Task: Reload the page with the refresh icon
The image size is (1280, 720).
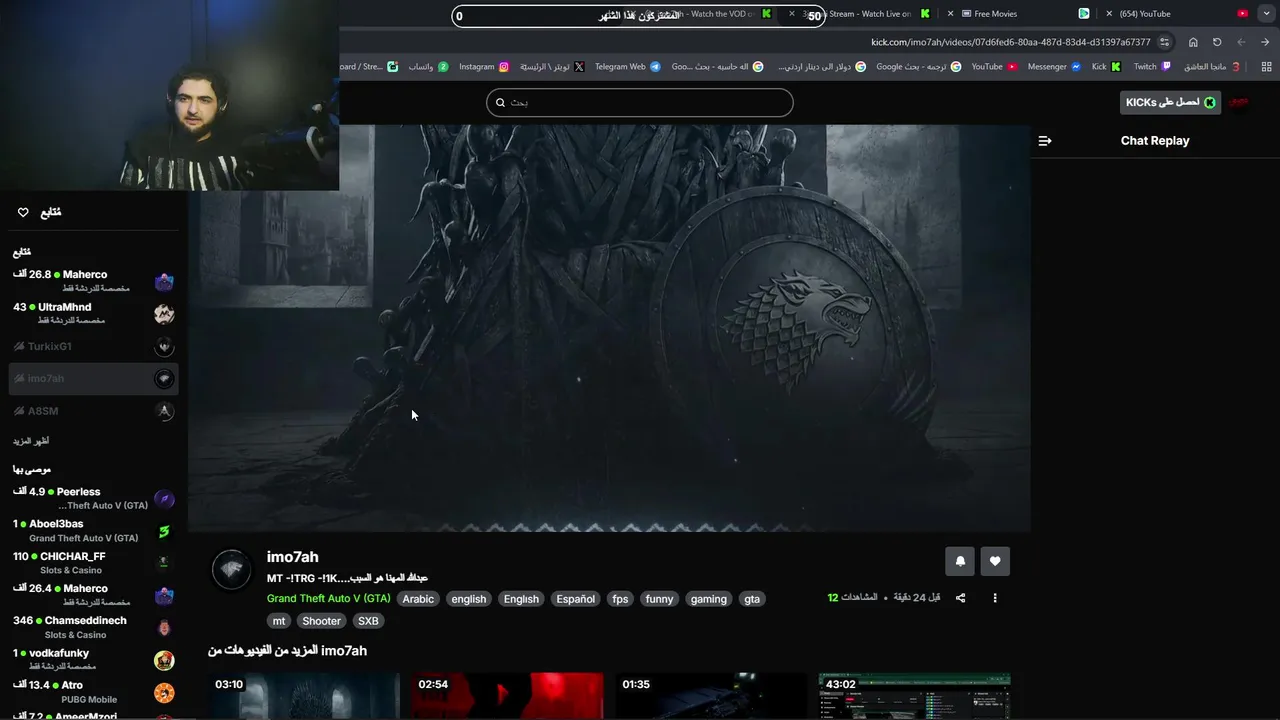Action: tap(1217, 42)
